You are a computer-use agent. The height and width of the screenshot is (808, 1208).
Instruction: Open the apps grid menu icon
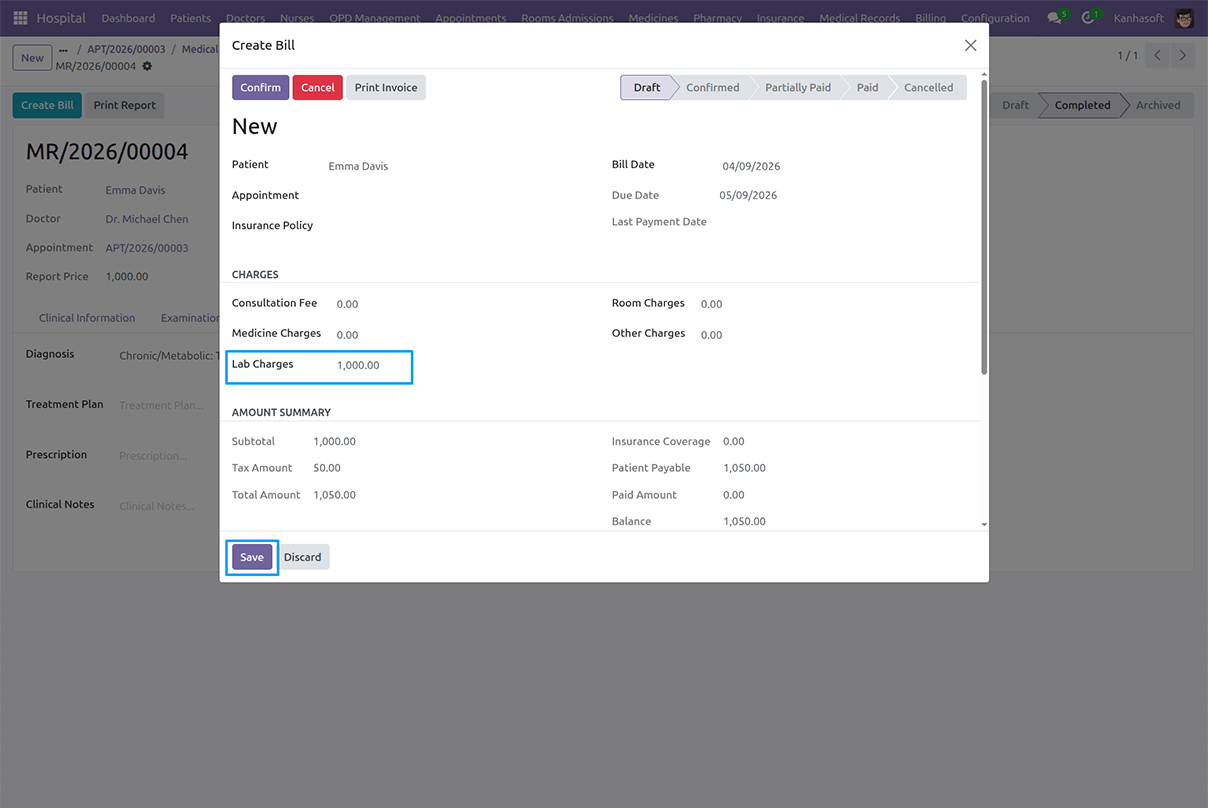point(19,17)
